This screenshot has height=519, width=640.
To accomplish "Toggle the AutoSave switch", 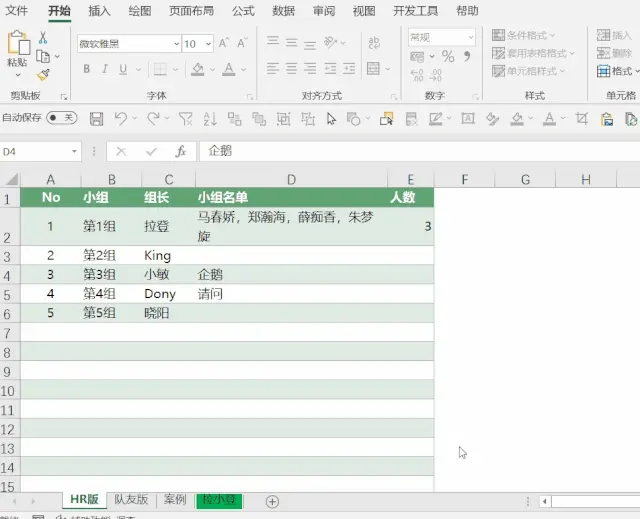I will click(62, 118).
